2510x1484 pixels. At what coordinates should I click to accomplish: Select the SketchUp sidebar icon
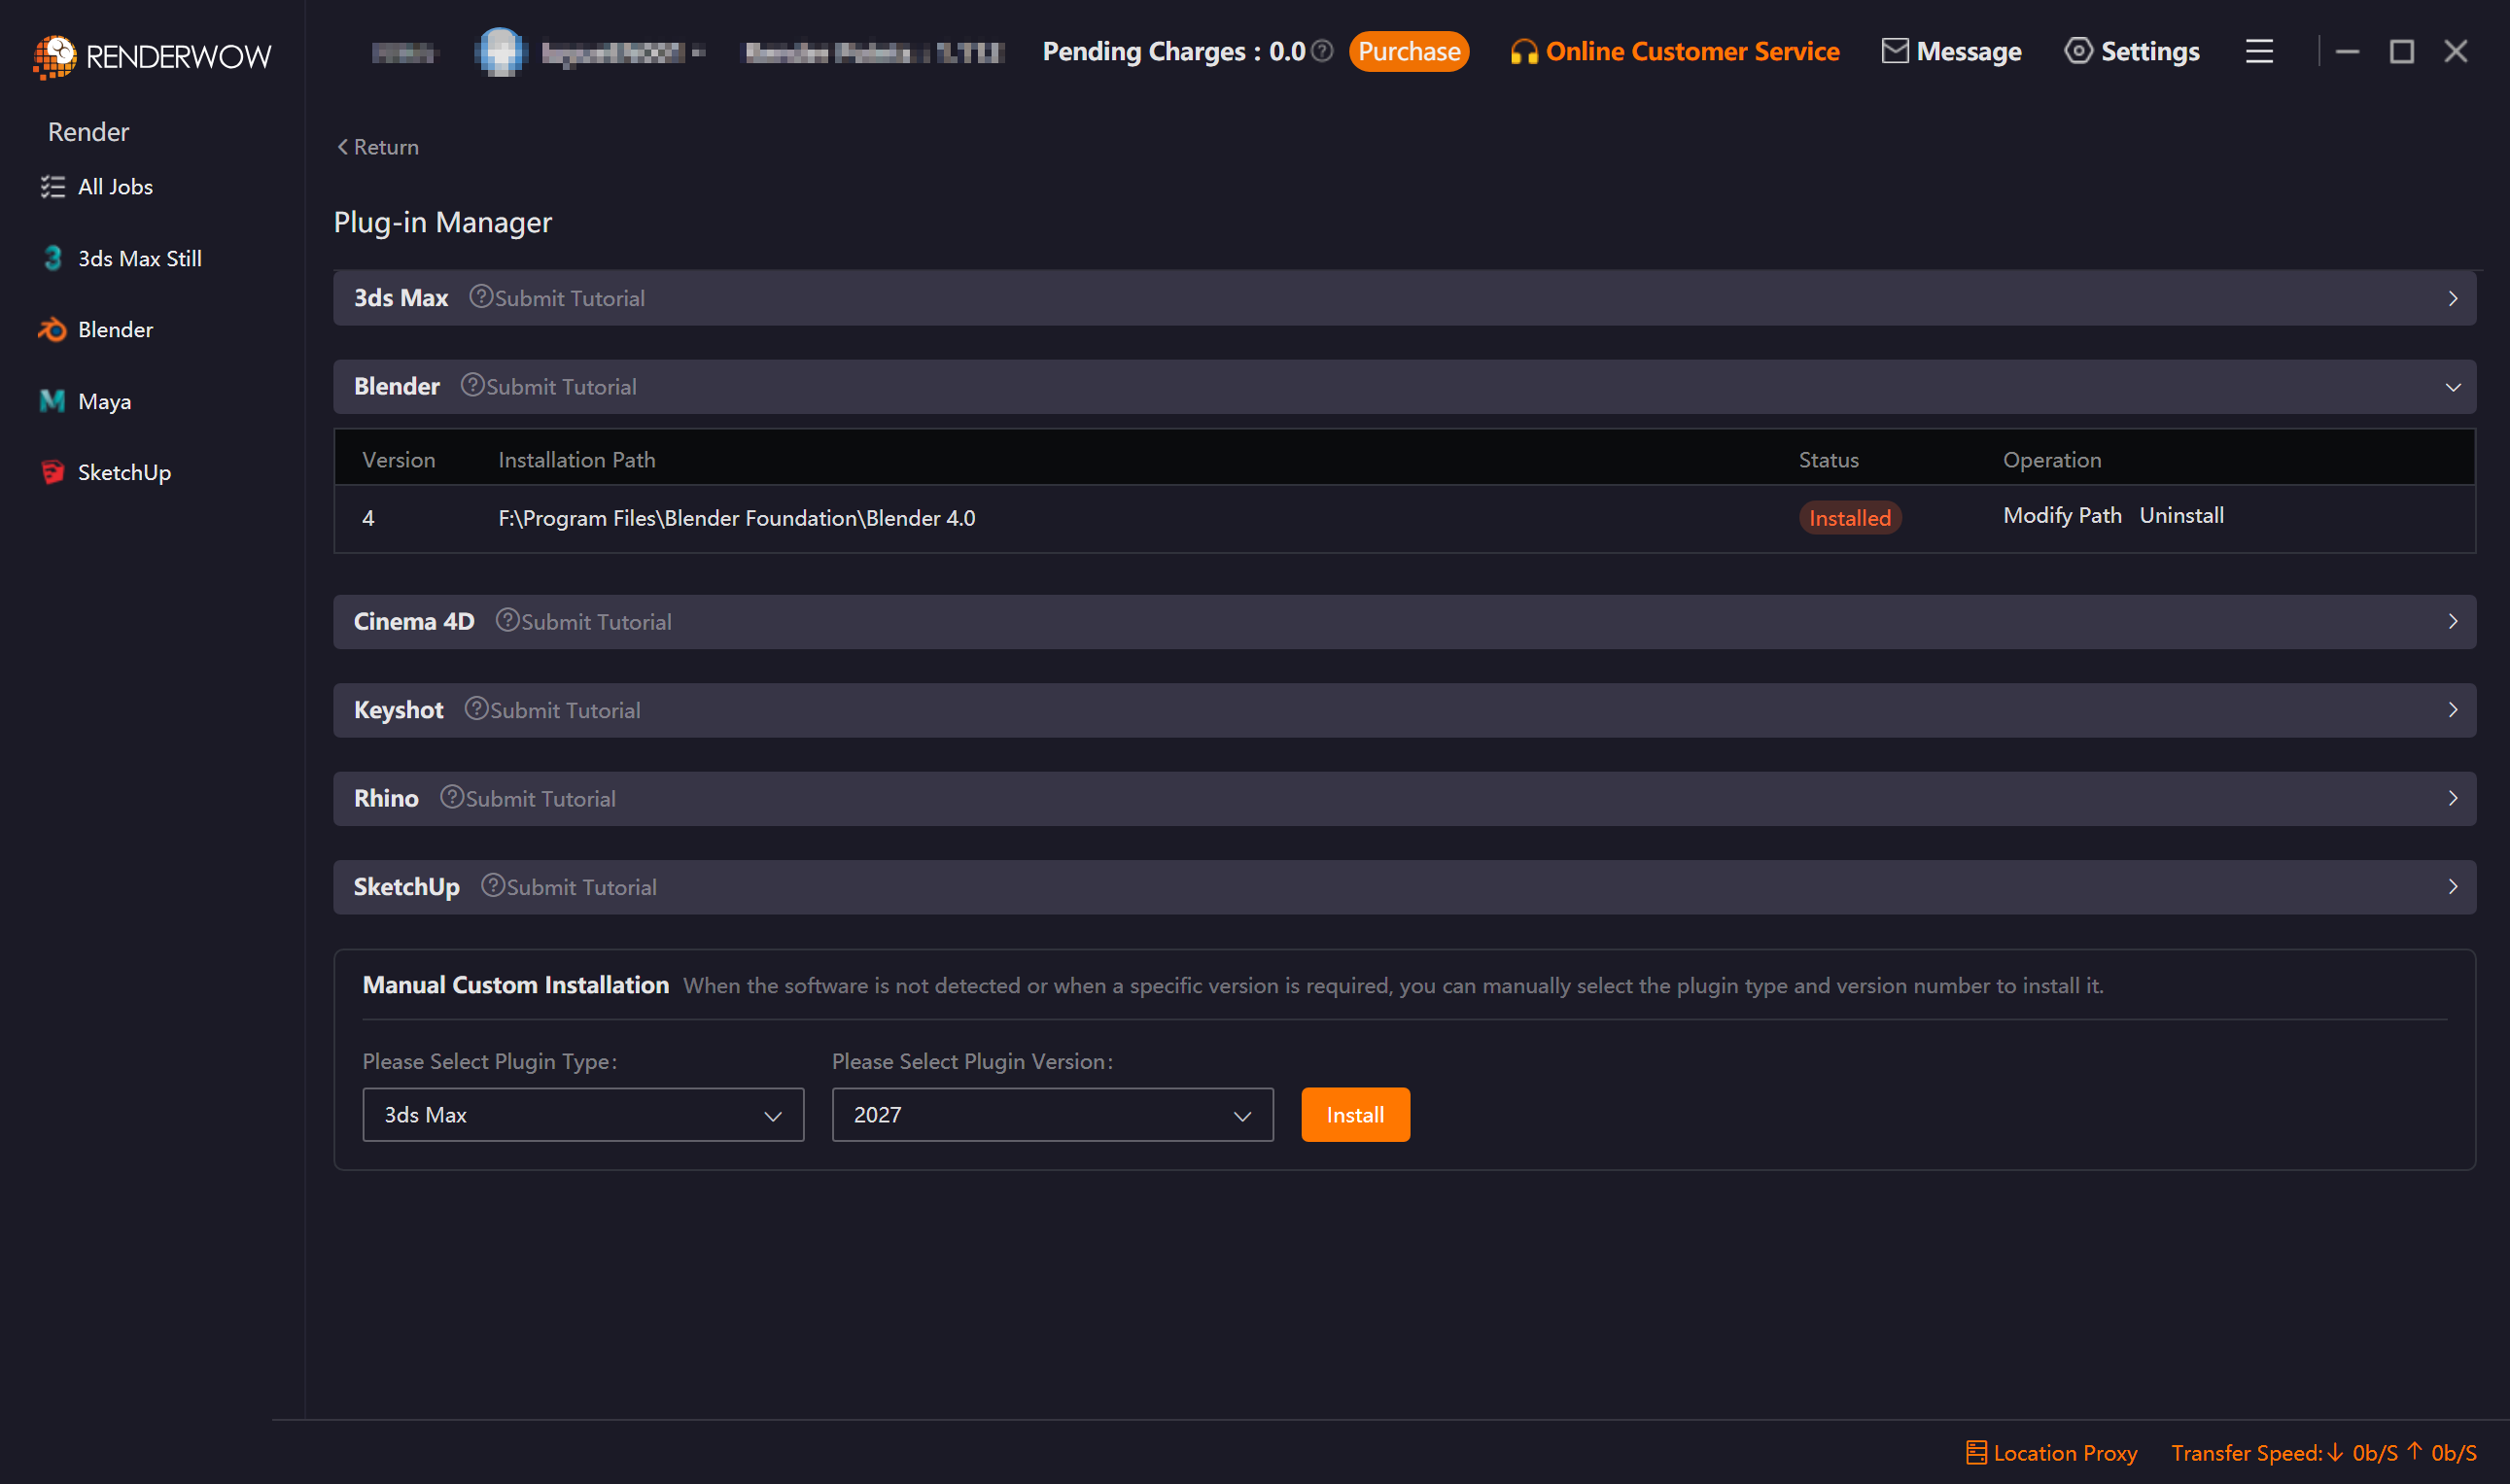[52, 472]
